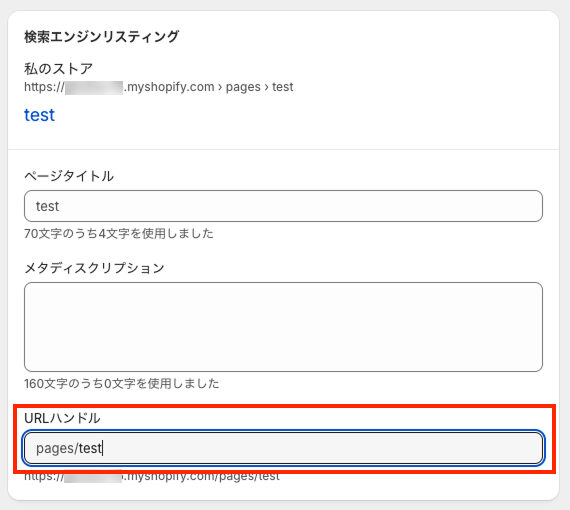Screen dimensions: 570x510
Task: Click the URLハンドル field label
Action: (62, 418)
